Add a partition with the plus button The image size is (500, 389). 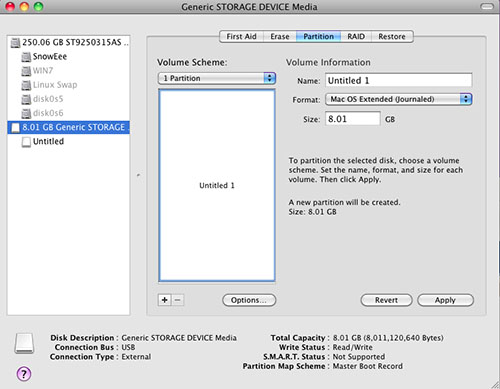(x=165, y=300)
